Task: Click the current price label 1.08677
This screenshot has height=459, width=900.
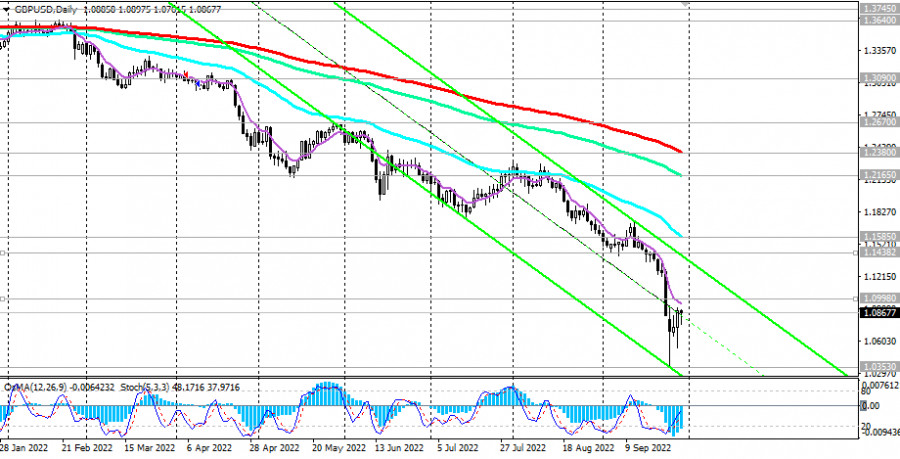Action: pos(876,312)
